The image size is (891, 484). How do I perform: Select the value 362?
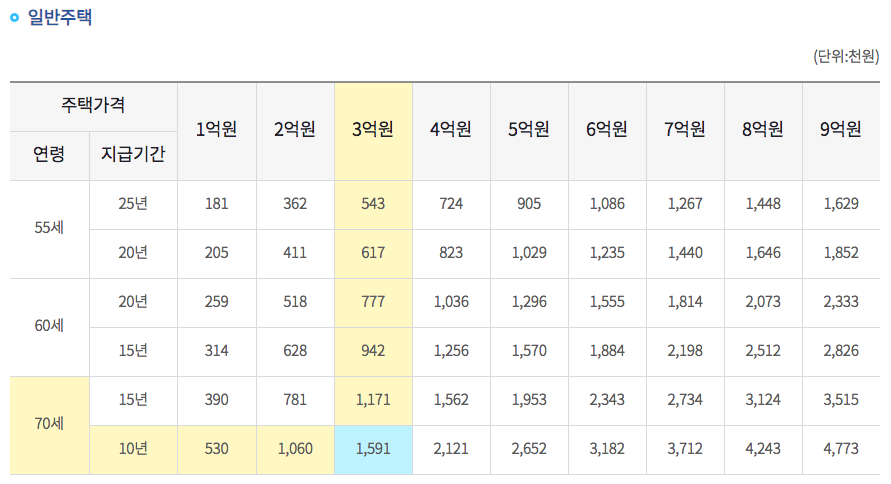click(x=295, y=205)
